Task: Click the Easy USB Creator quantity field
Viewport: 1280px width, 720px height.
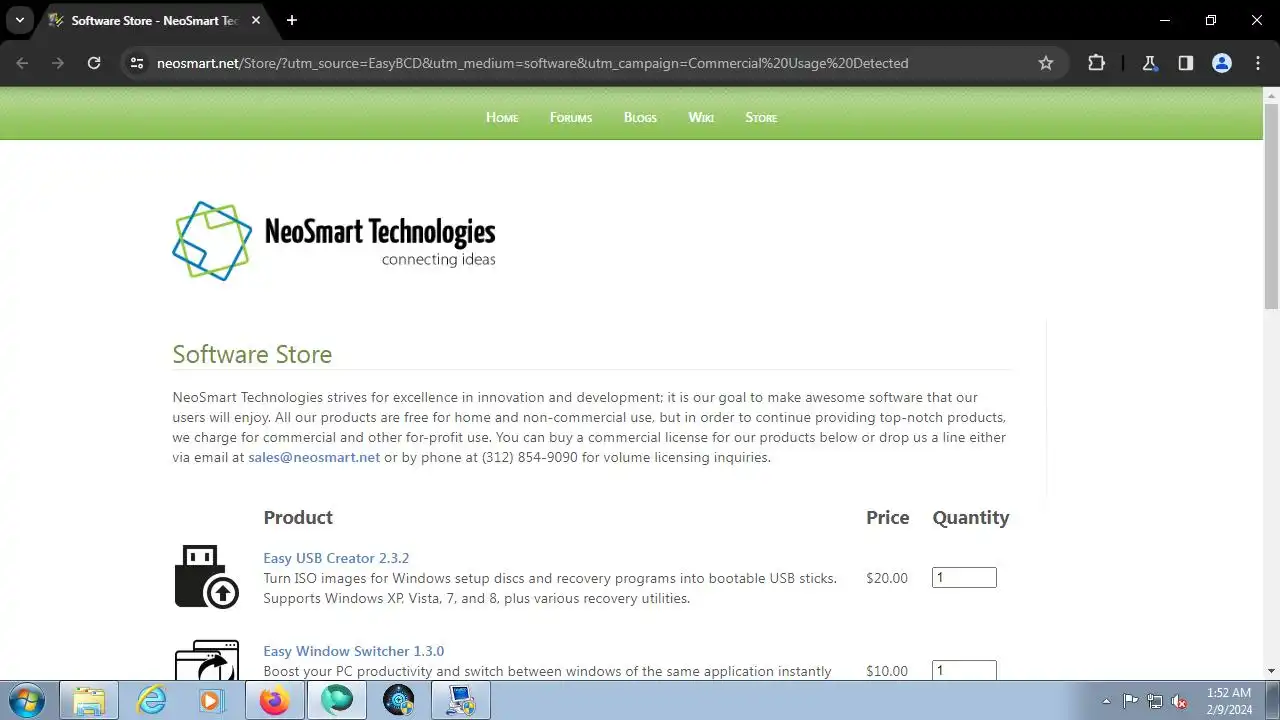Action: pyautogui.click(x=964, y=577)
